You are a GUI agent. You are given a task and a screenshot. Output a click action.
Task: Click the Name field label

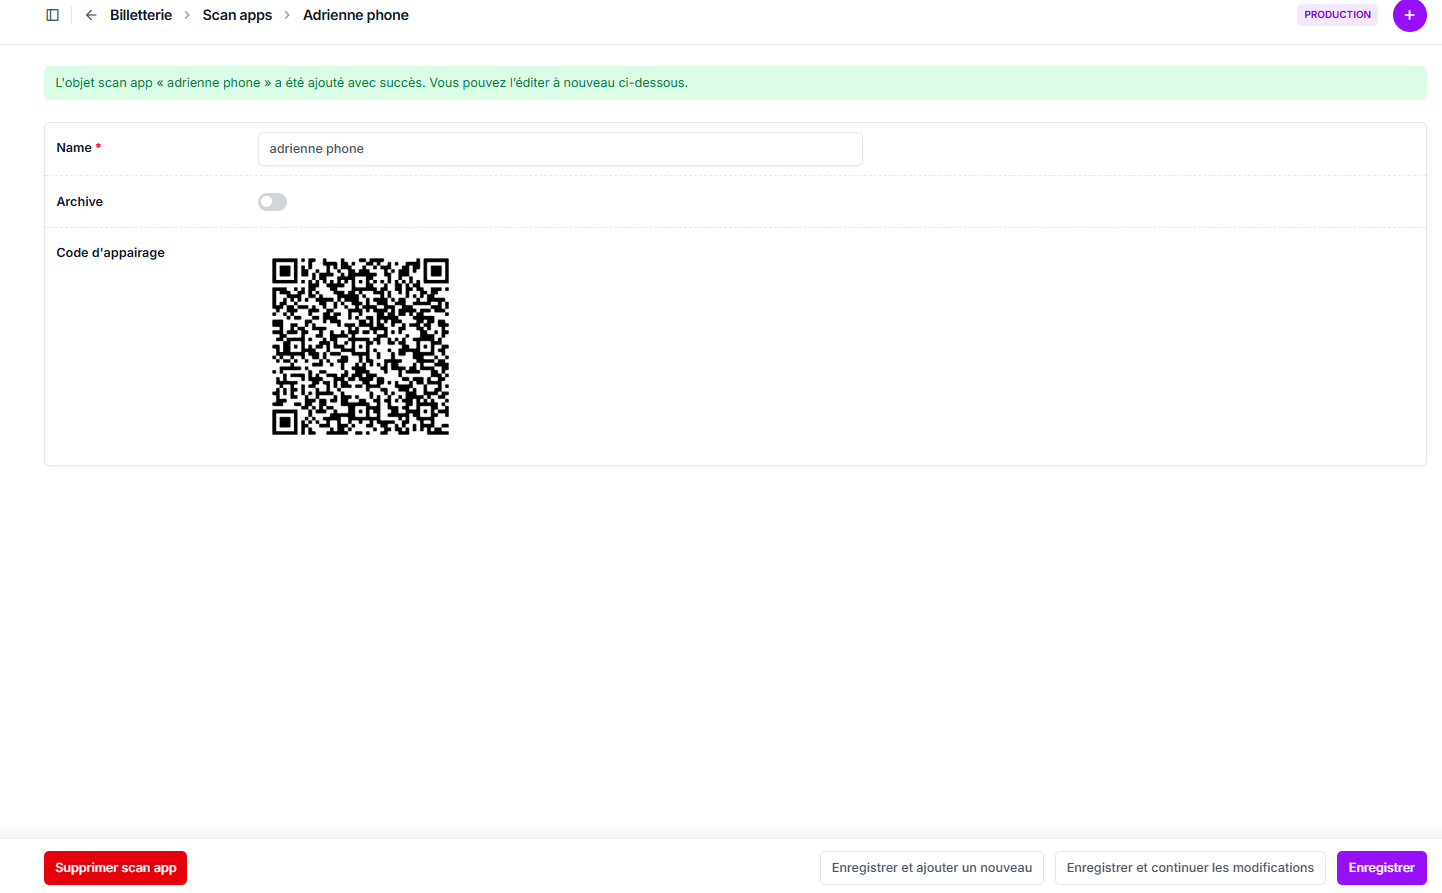74,148
